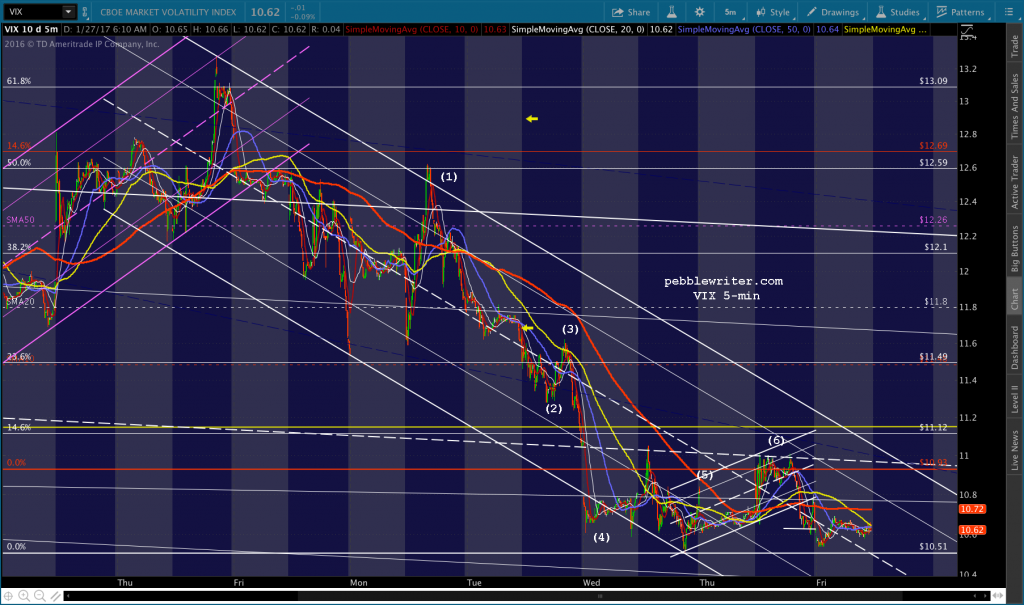Screen dimensions: 1024x605
Task: Click the (1) wave label
Action: coord(449,176)
